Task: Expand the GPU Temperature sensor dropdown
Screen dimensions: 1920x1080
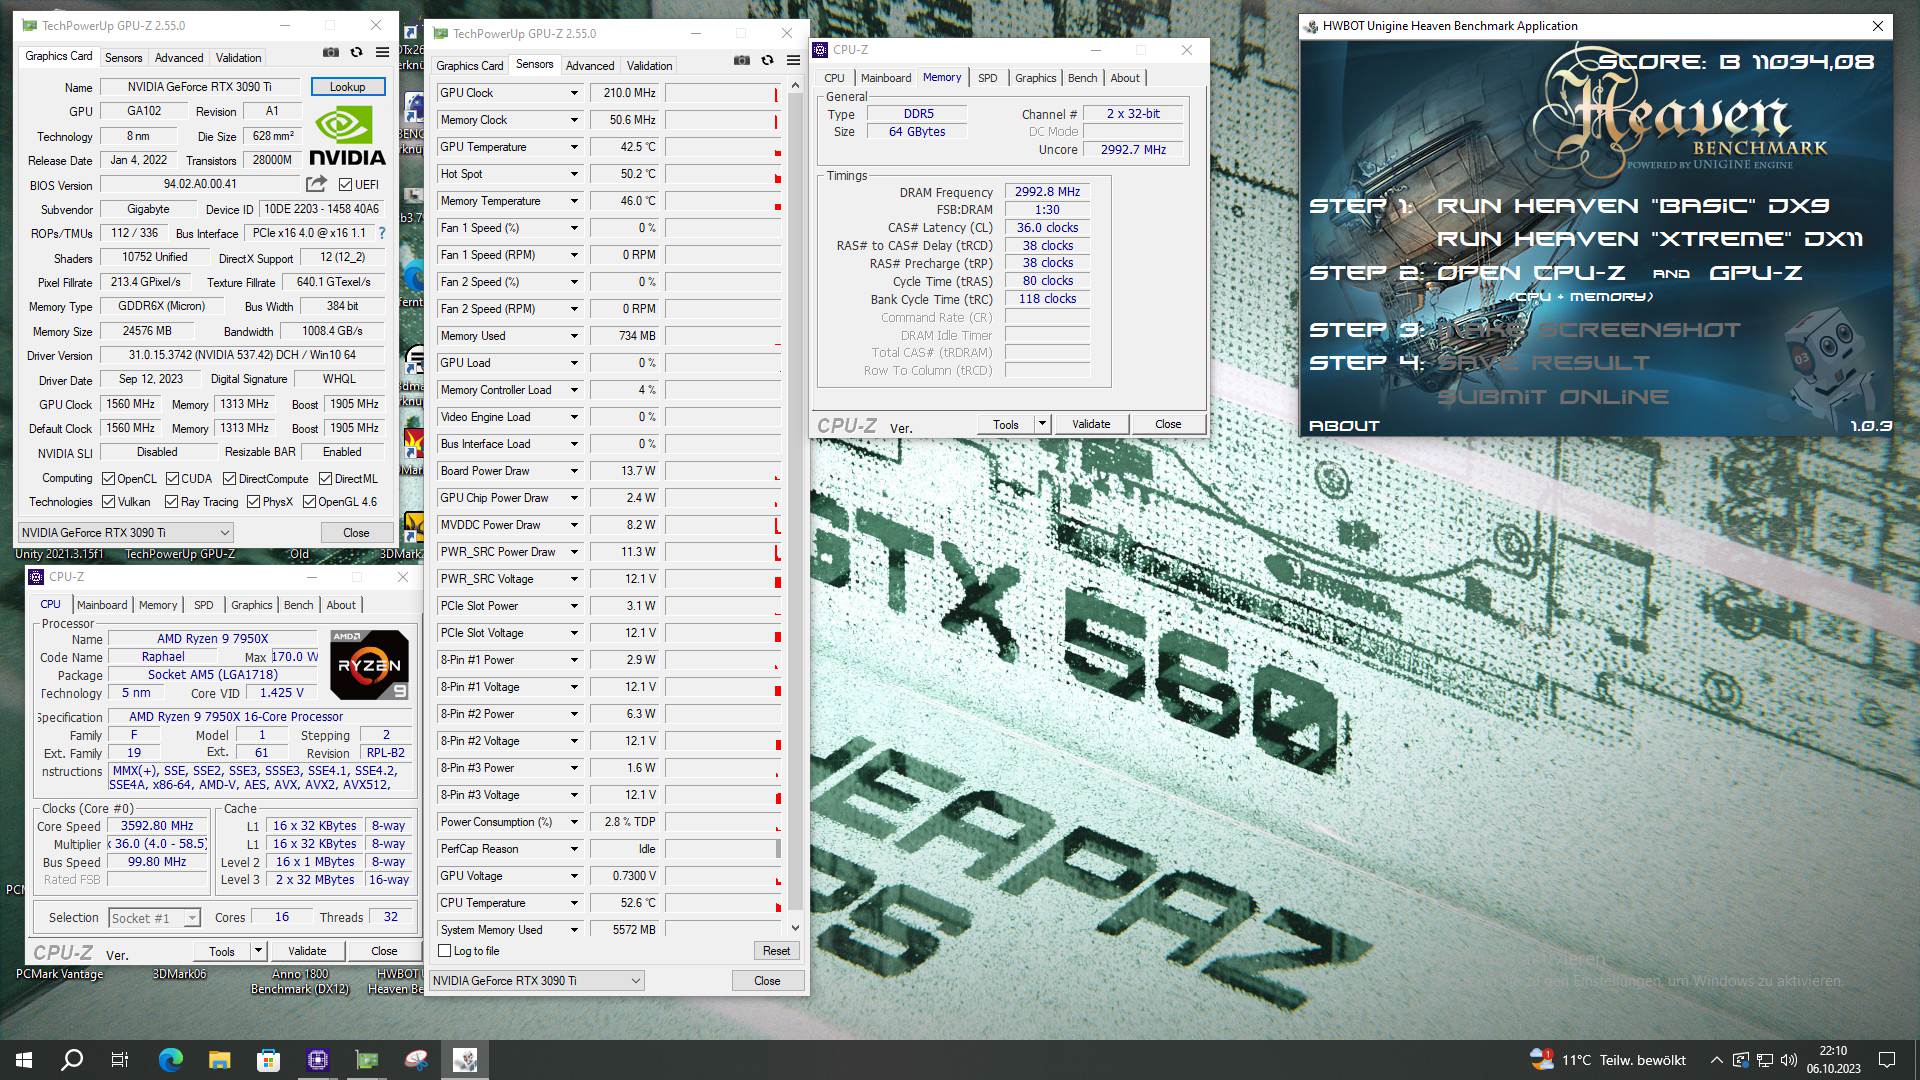Action: [x=574, y=147]
